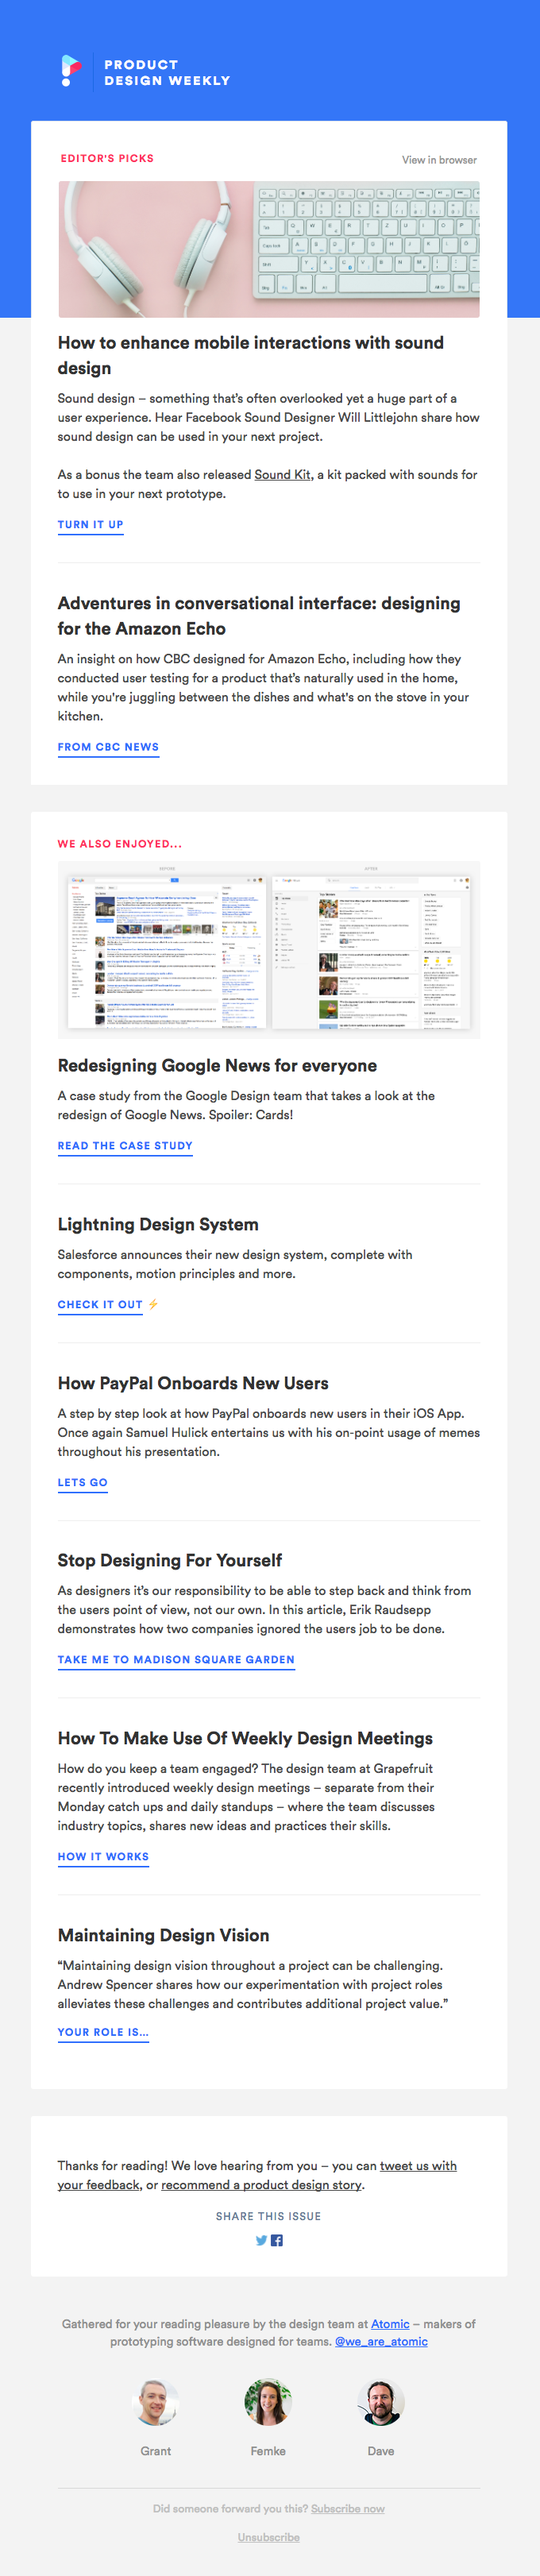Click the Google News before/after screenshot
The height and width of the screenshot is (2576, 540).
(269, 949)
